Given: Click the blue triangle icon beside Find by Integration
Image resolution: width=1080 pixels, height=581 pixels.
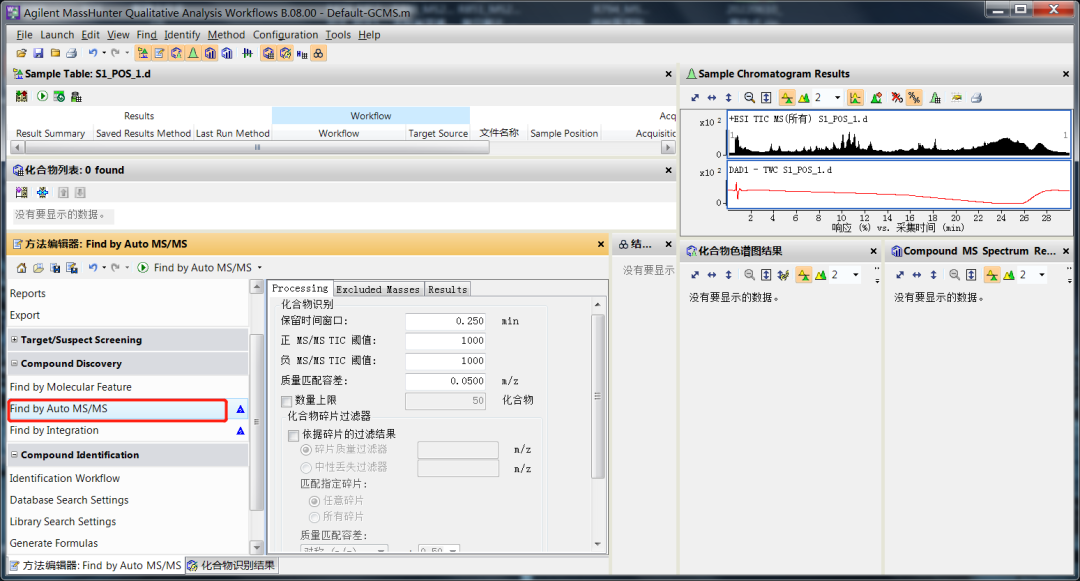Looking at the screenshot, I should pos(240,431).
